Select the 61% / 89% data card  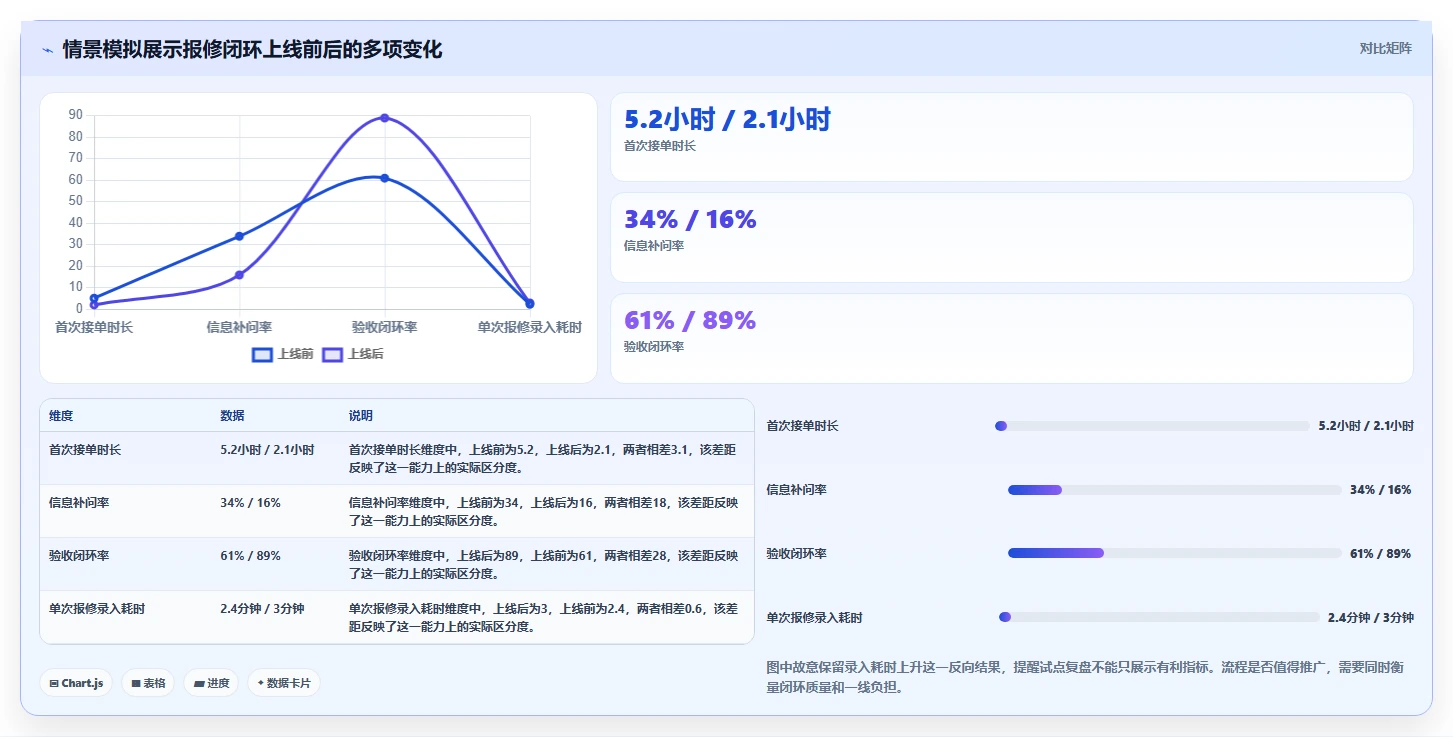[x=1011, y=338]
